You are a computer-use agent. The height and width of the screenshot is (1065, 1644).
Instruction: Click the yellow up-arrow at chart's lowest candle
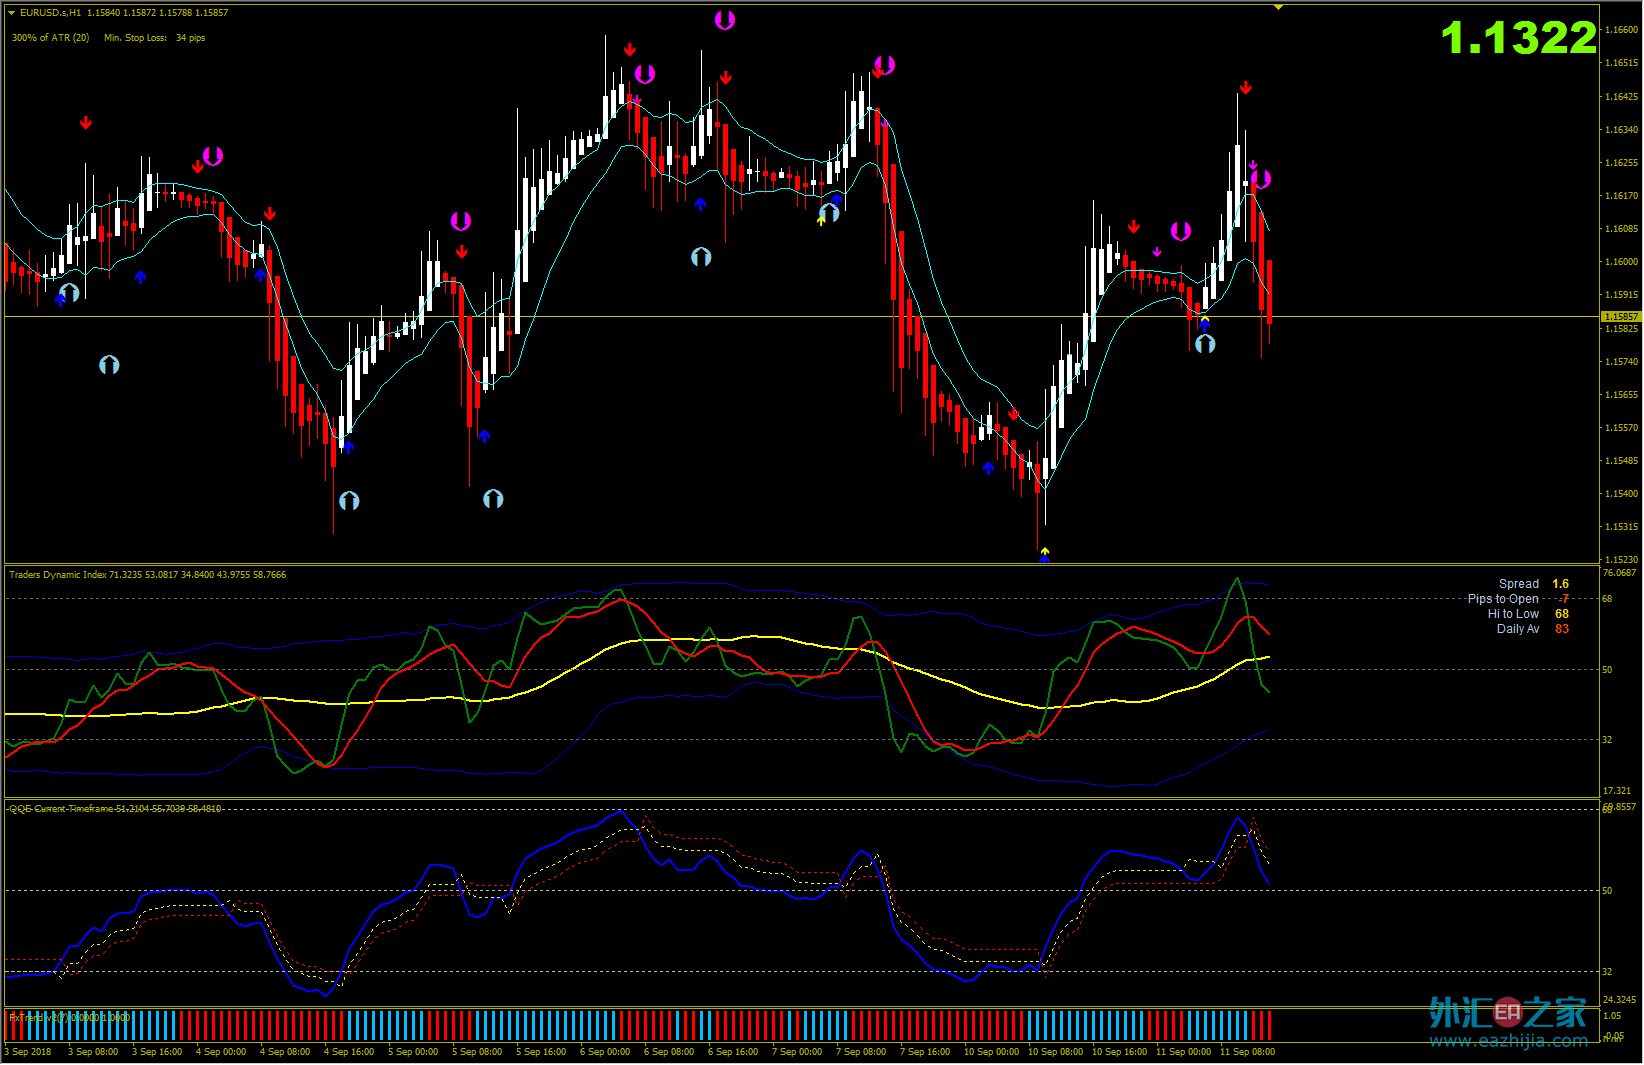click(1044, 551)
